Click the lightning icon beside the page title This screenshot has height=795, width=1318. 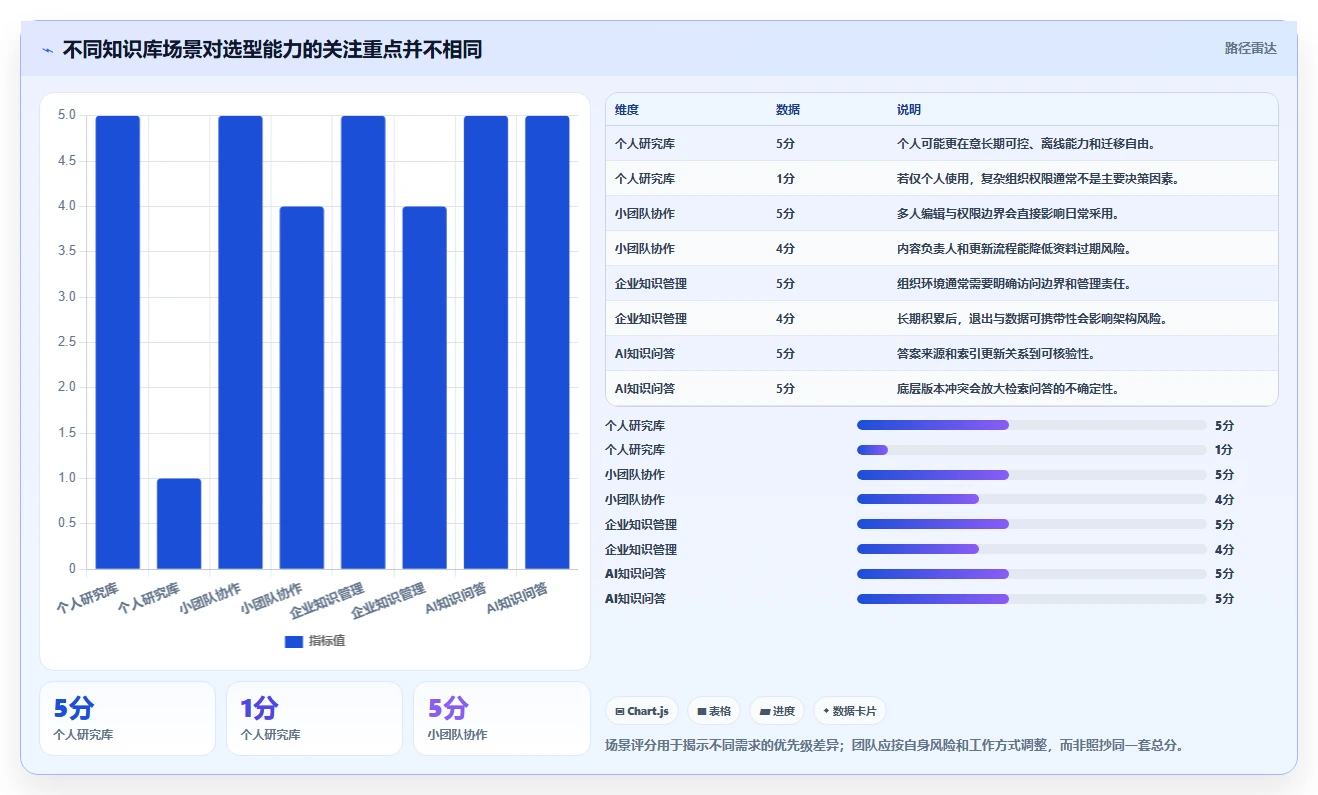(x=48, y=49)
